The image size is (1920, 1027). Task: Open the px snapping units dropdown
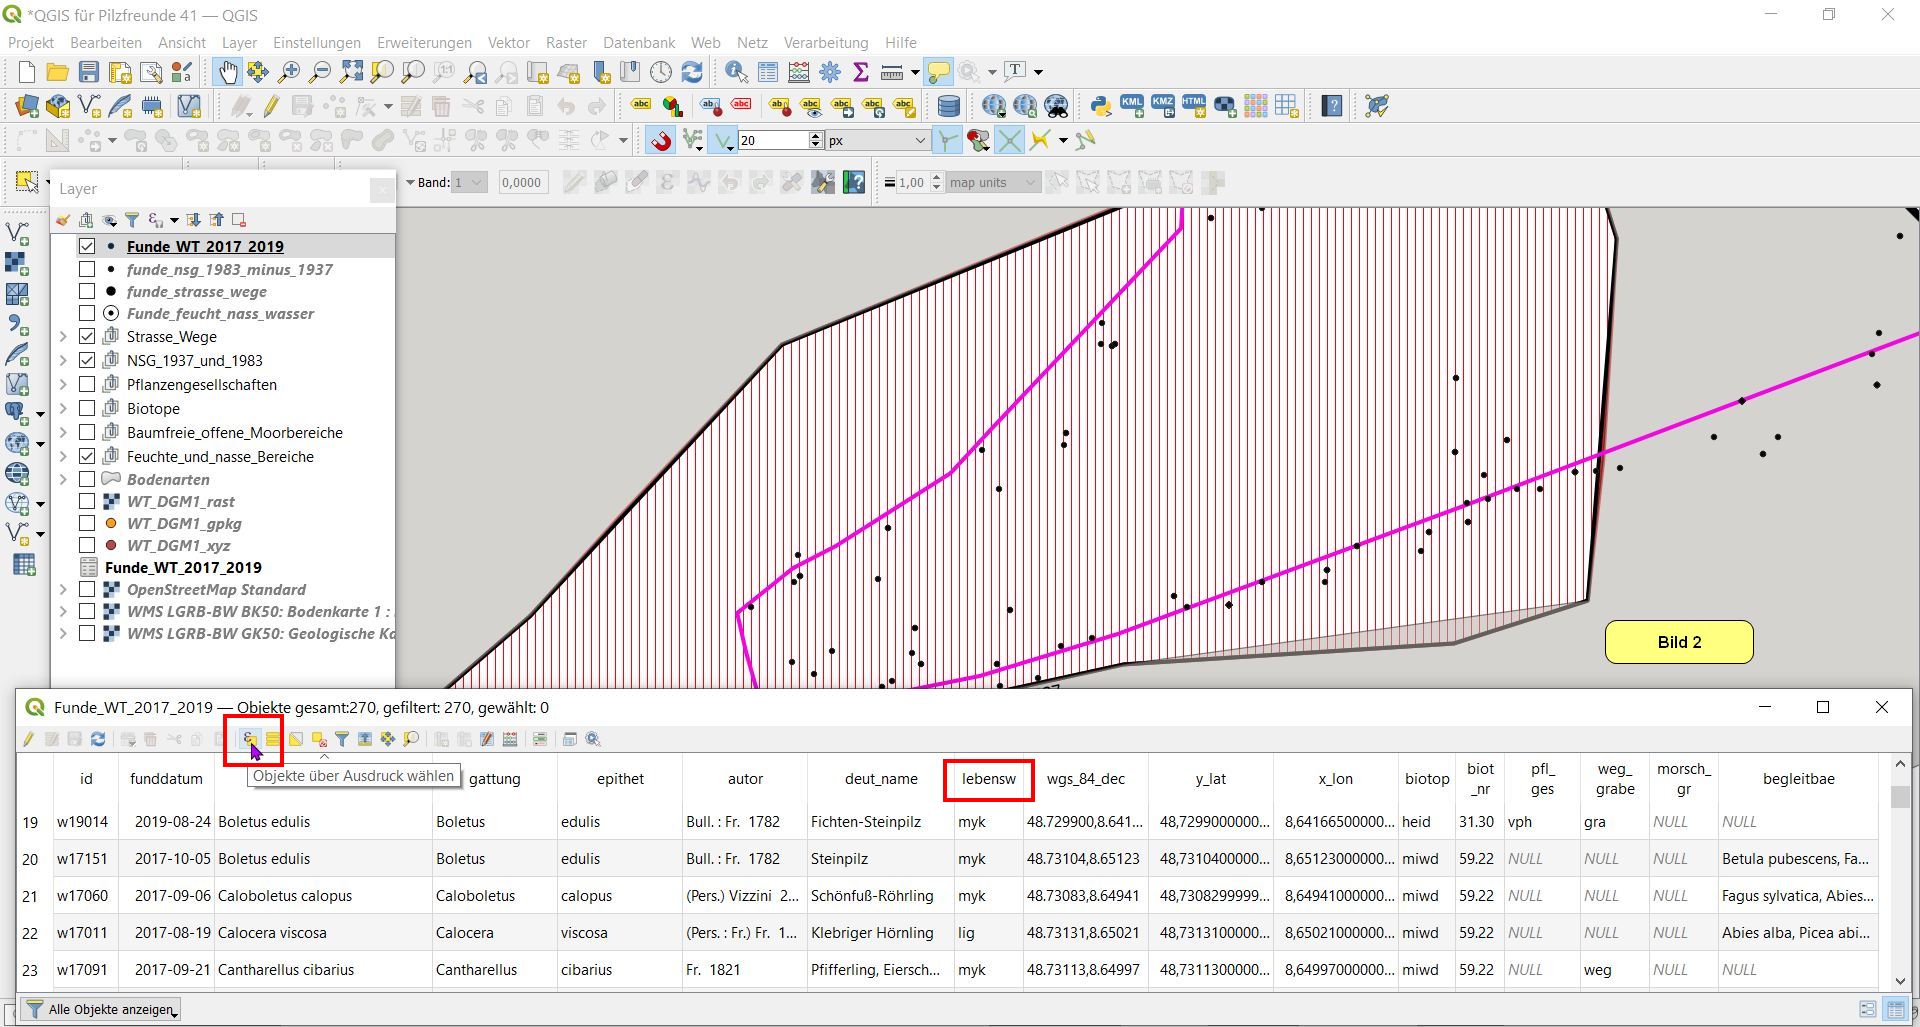(x=876, y=141)
